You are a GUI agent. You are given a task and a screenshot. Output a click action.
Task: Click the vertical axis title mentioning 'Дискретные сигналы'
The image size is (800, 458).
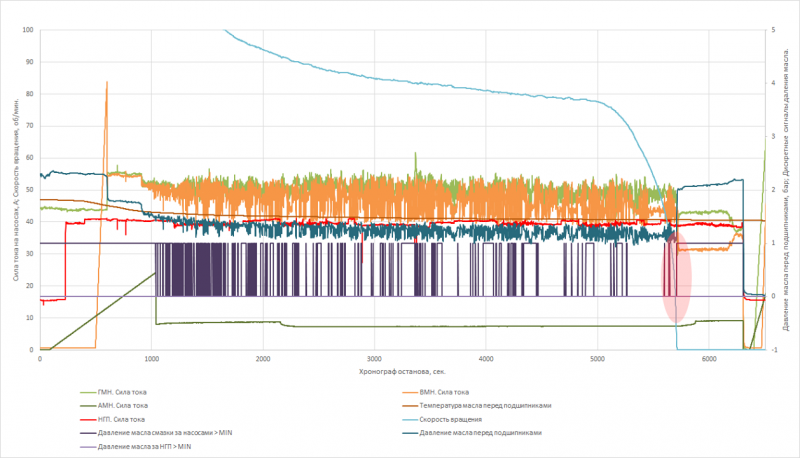click(x=786, y=189)
